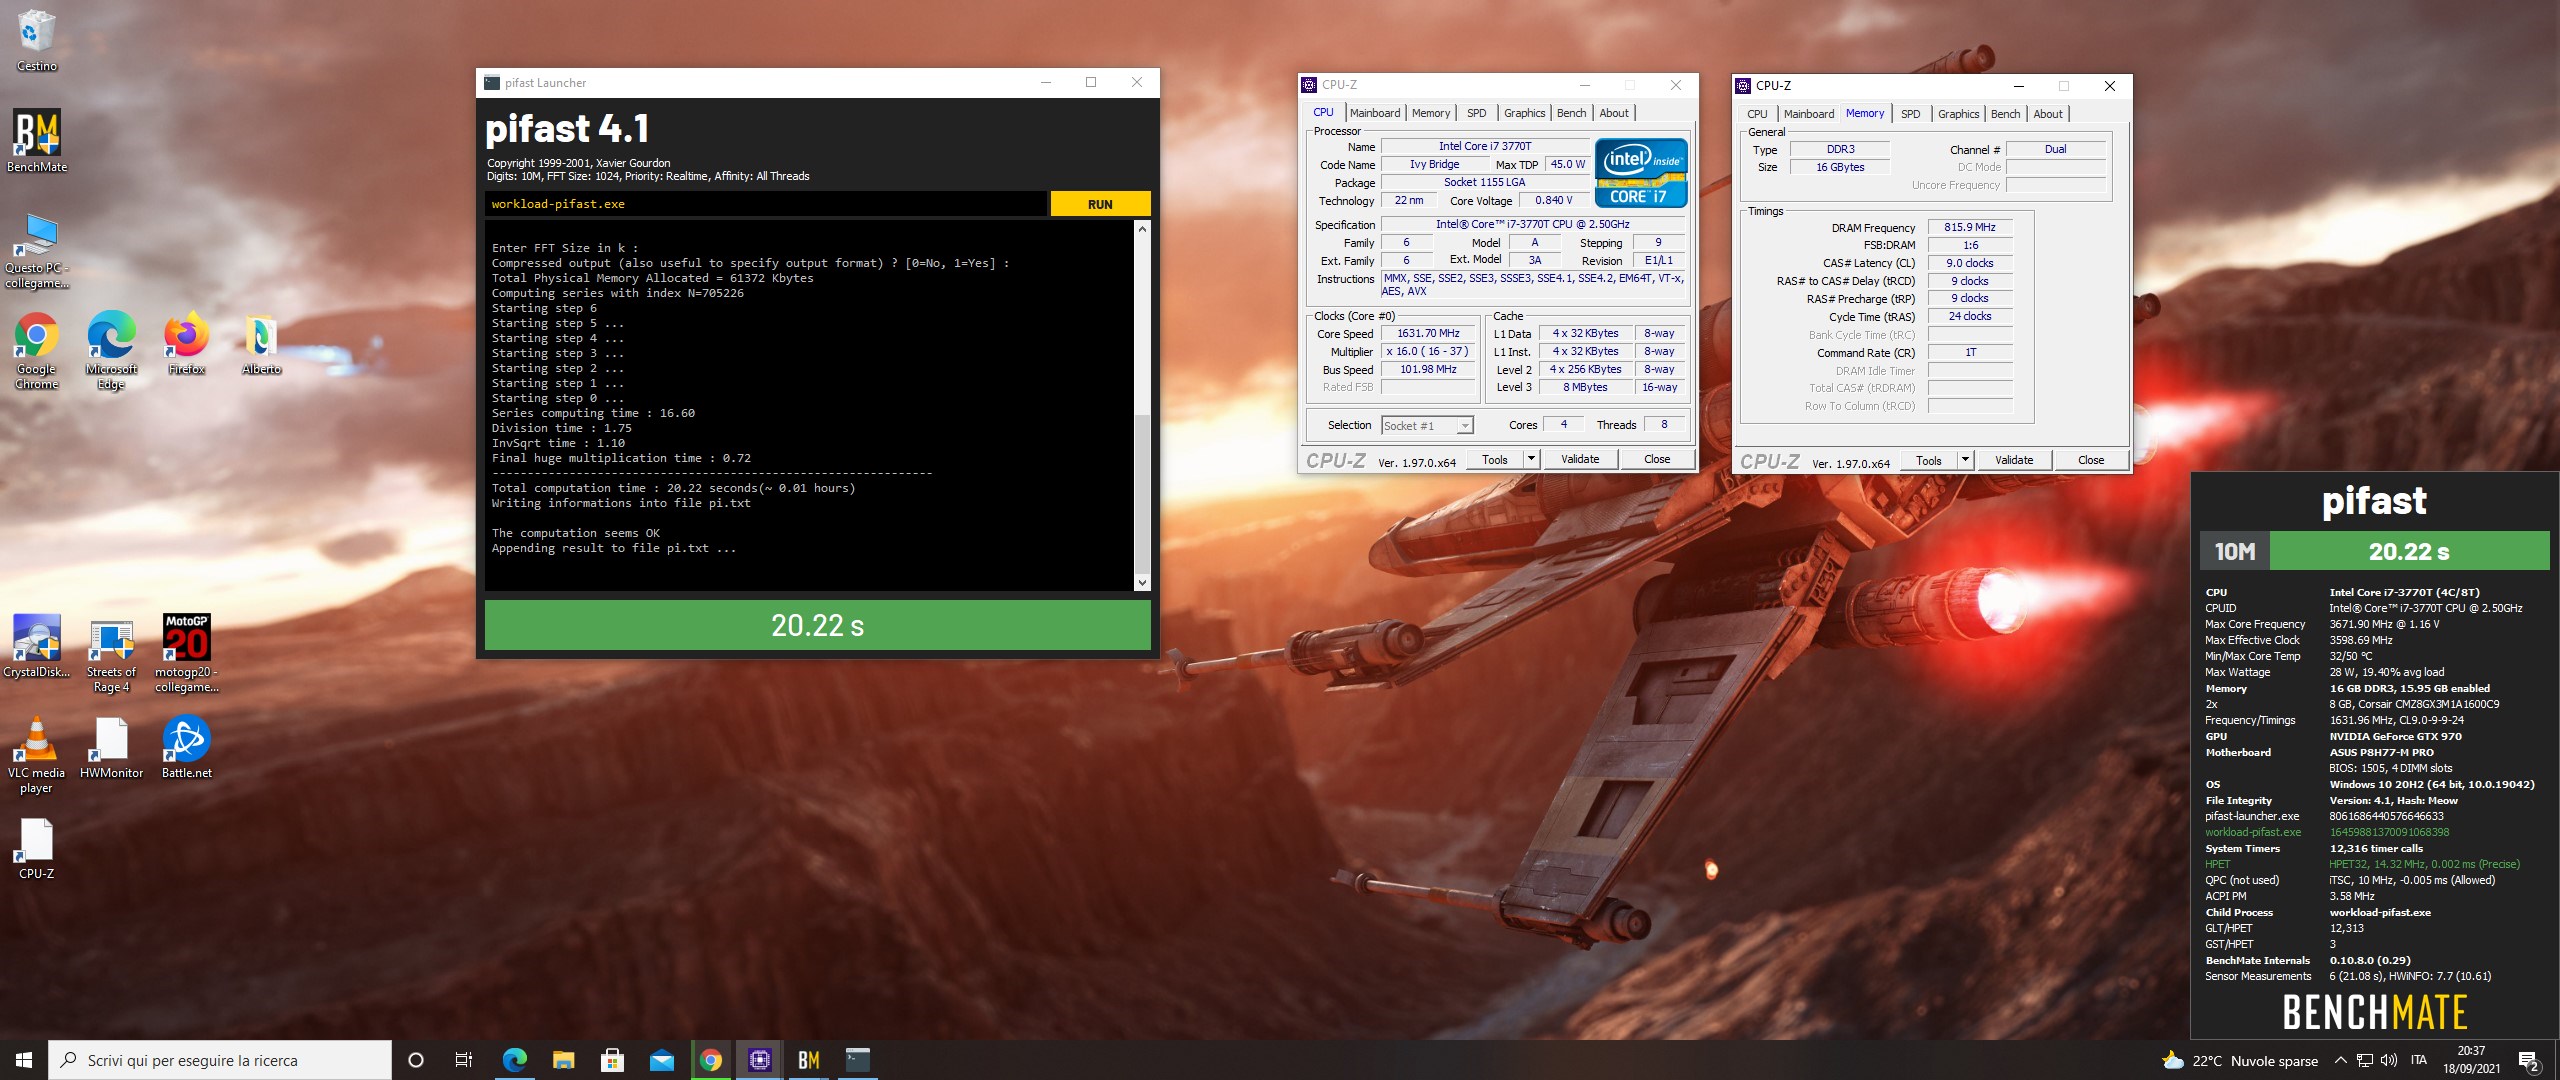Open Edge from the taskbar
2560x1080 pixels.
pos(514,1060)
